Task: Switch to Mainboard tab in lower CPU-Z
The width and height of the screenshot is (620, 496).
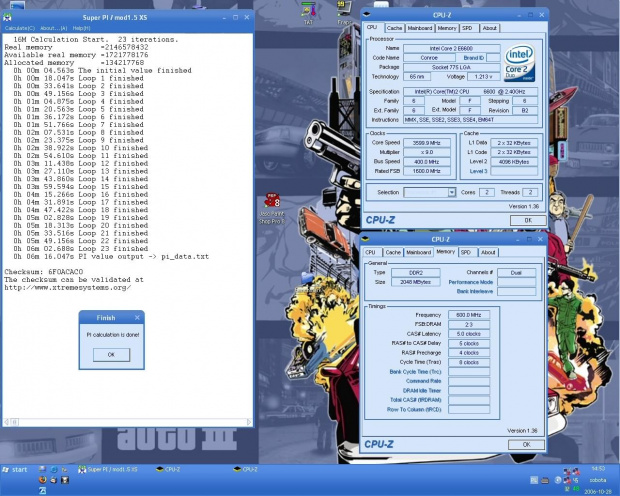Action: point(418,252)
